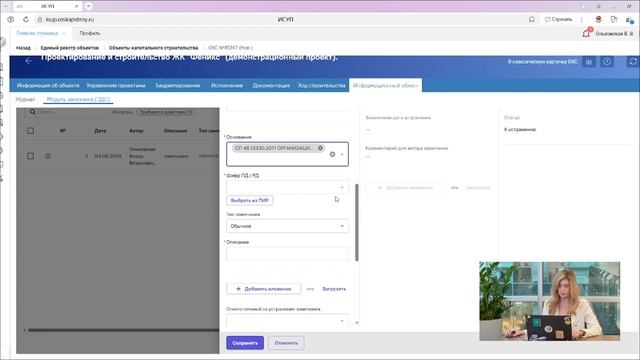Open the notification bell with the red badge
The height and width of the screenshot is (360, 640).
586,33
